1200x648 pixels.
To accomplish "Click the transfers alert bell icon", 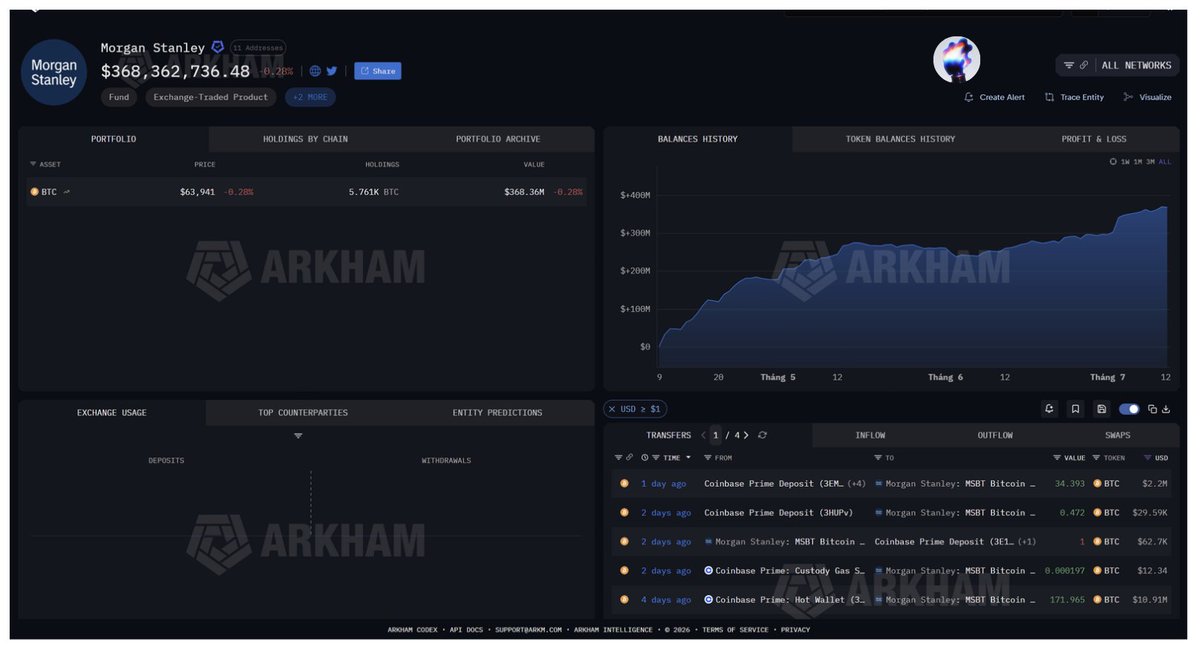I will (1049, 409).
